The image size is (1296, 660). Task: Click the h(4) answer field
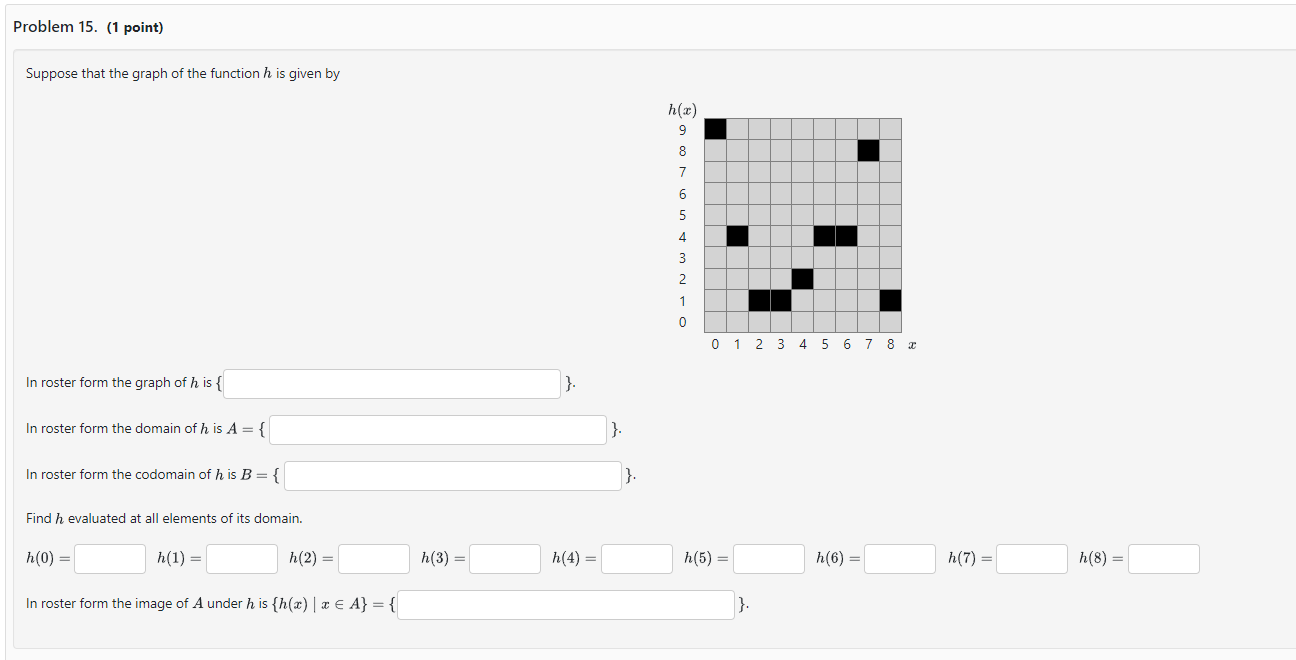click(637, 558)
